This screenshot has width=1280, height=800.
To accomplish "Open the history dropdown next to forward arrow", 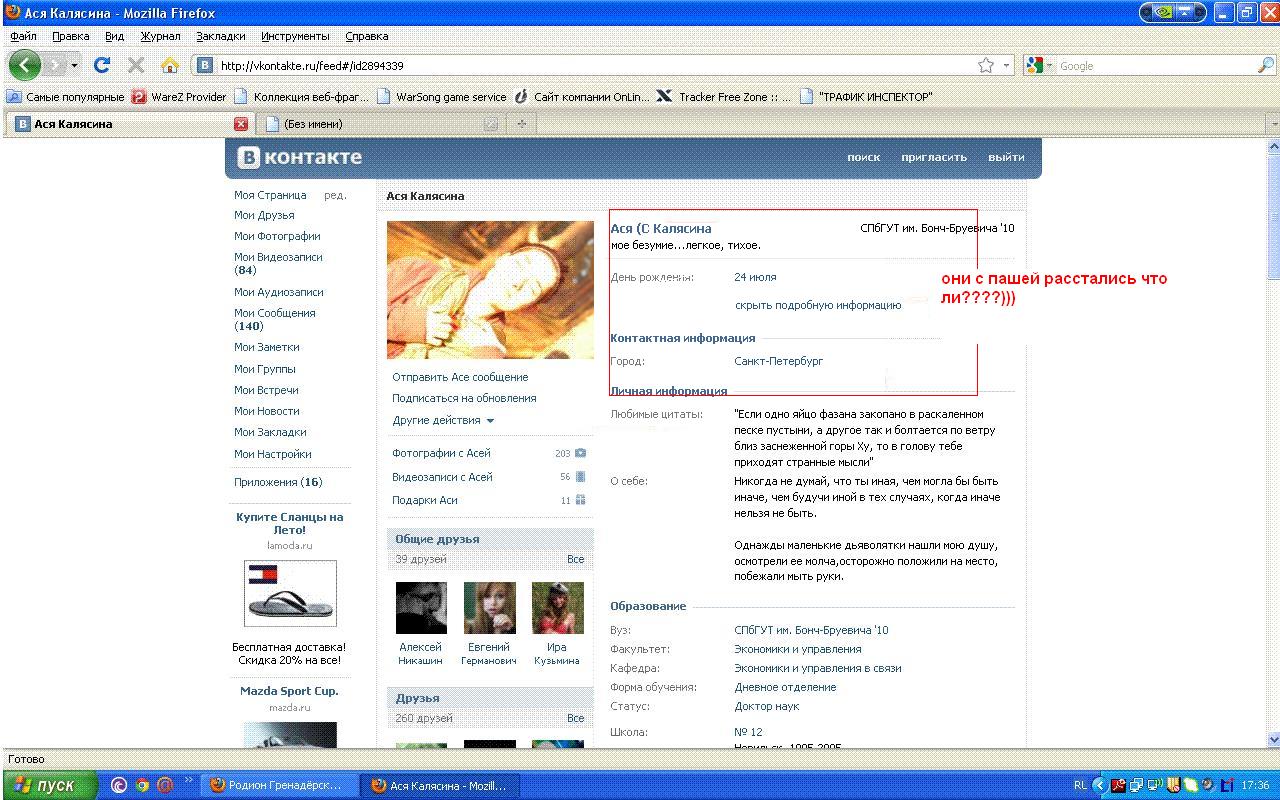I will click(74, 66).
